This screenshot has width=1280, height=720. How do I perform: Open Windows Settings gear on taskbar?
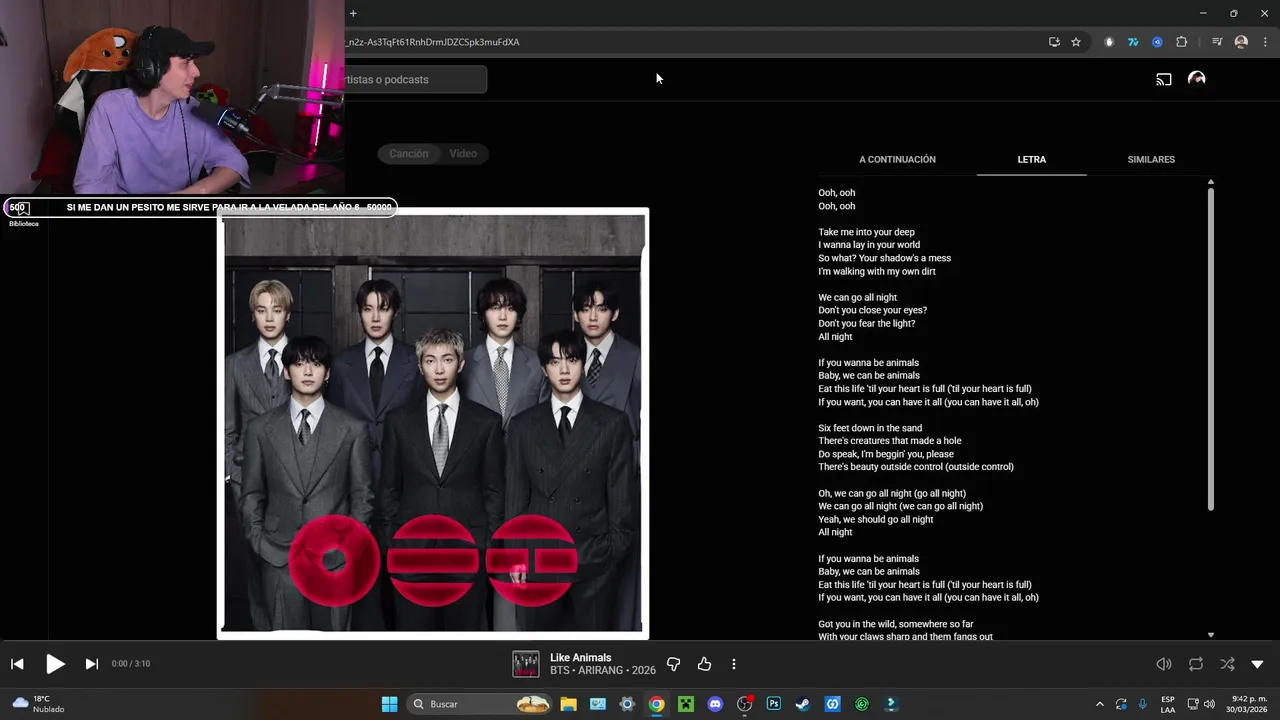[627, 704]
